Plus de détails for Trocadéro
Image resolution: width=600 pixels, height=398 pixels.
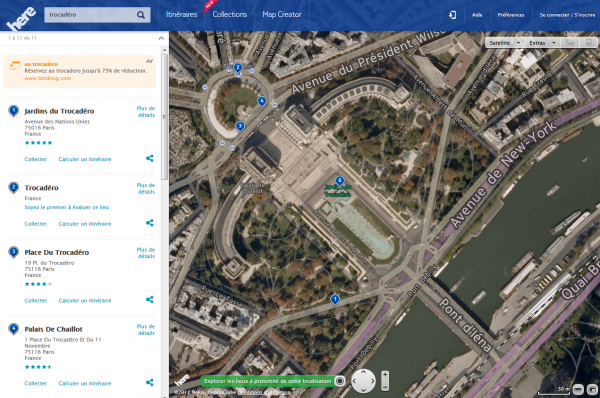(146, 188)
